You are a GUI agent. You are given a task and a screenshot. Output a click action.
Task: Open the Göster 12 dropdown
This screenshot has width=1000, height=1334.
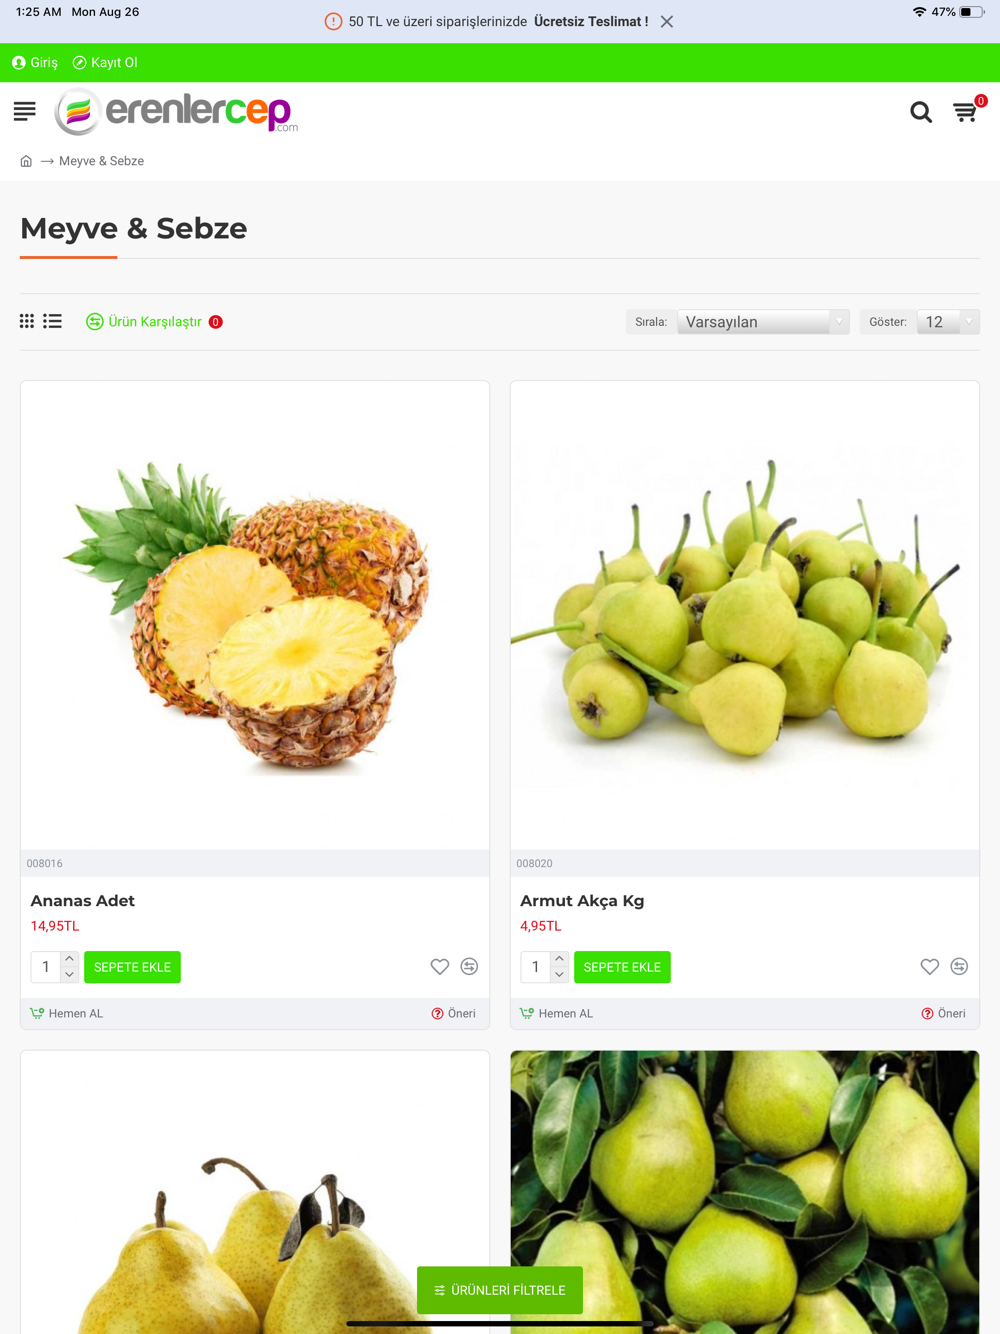[x=948, y=322]
